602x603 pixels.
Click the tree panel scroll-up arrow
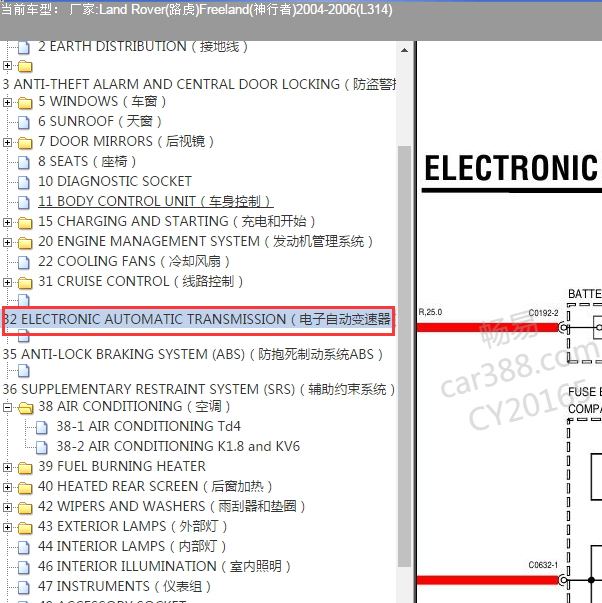404,50
